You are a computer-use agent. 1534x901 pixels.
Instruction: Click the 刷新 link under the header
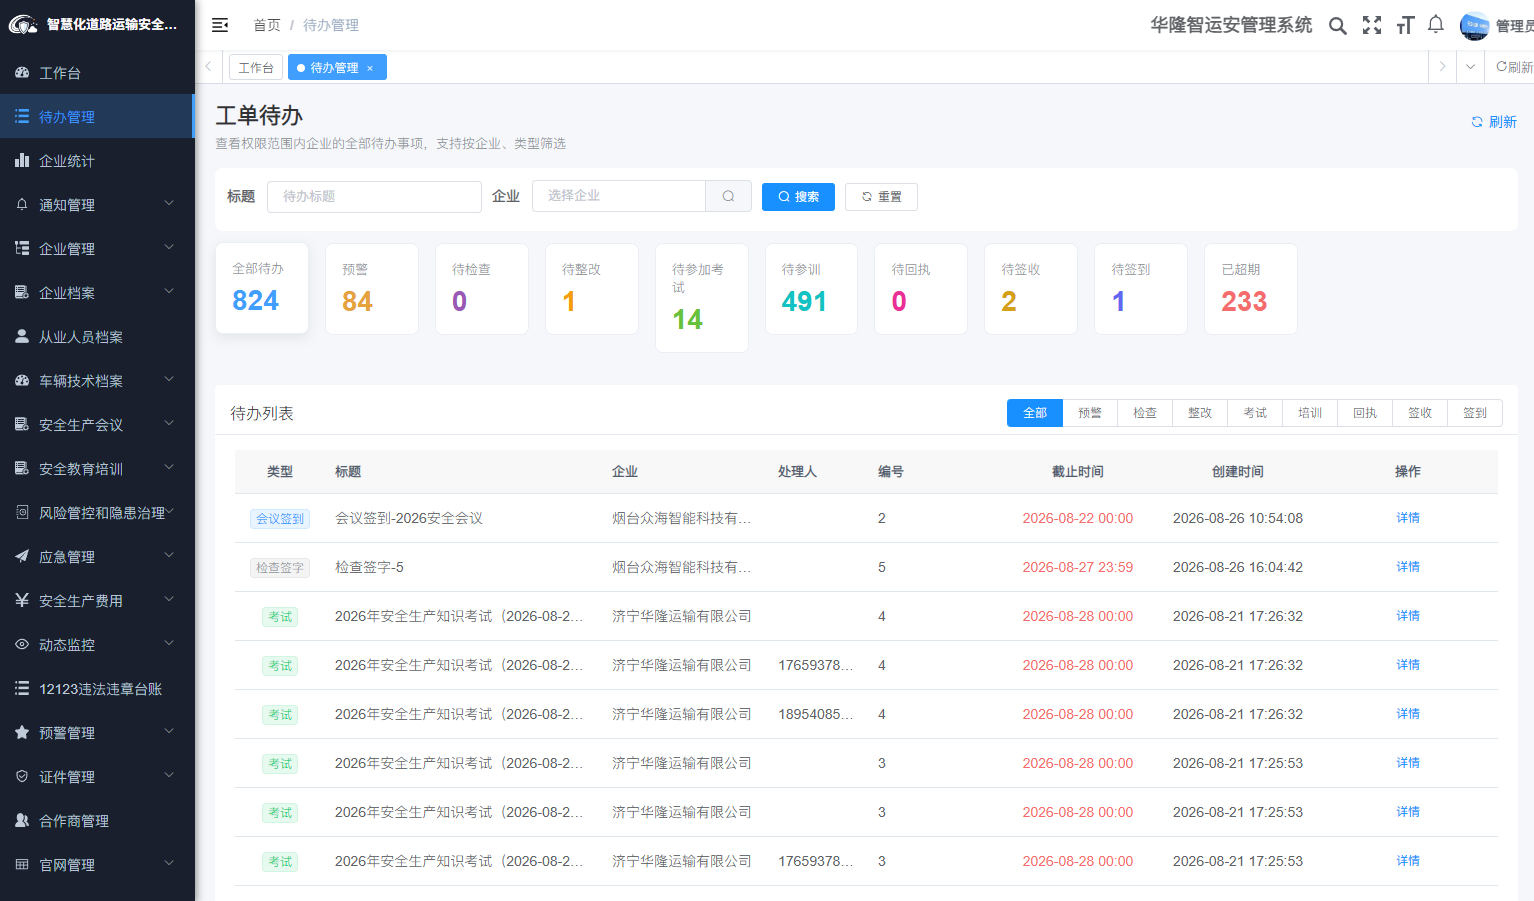pos(1494,122)
